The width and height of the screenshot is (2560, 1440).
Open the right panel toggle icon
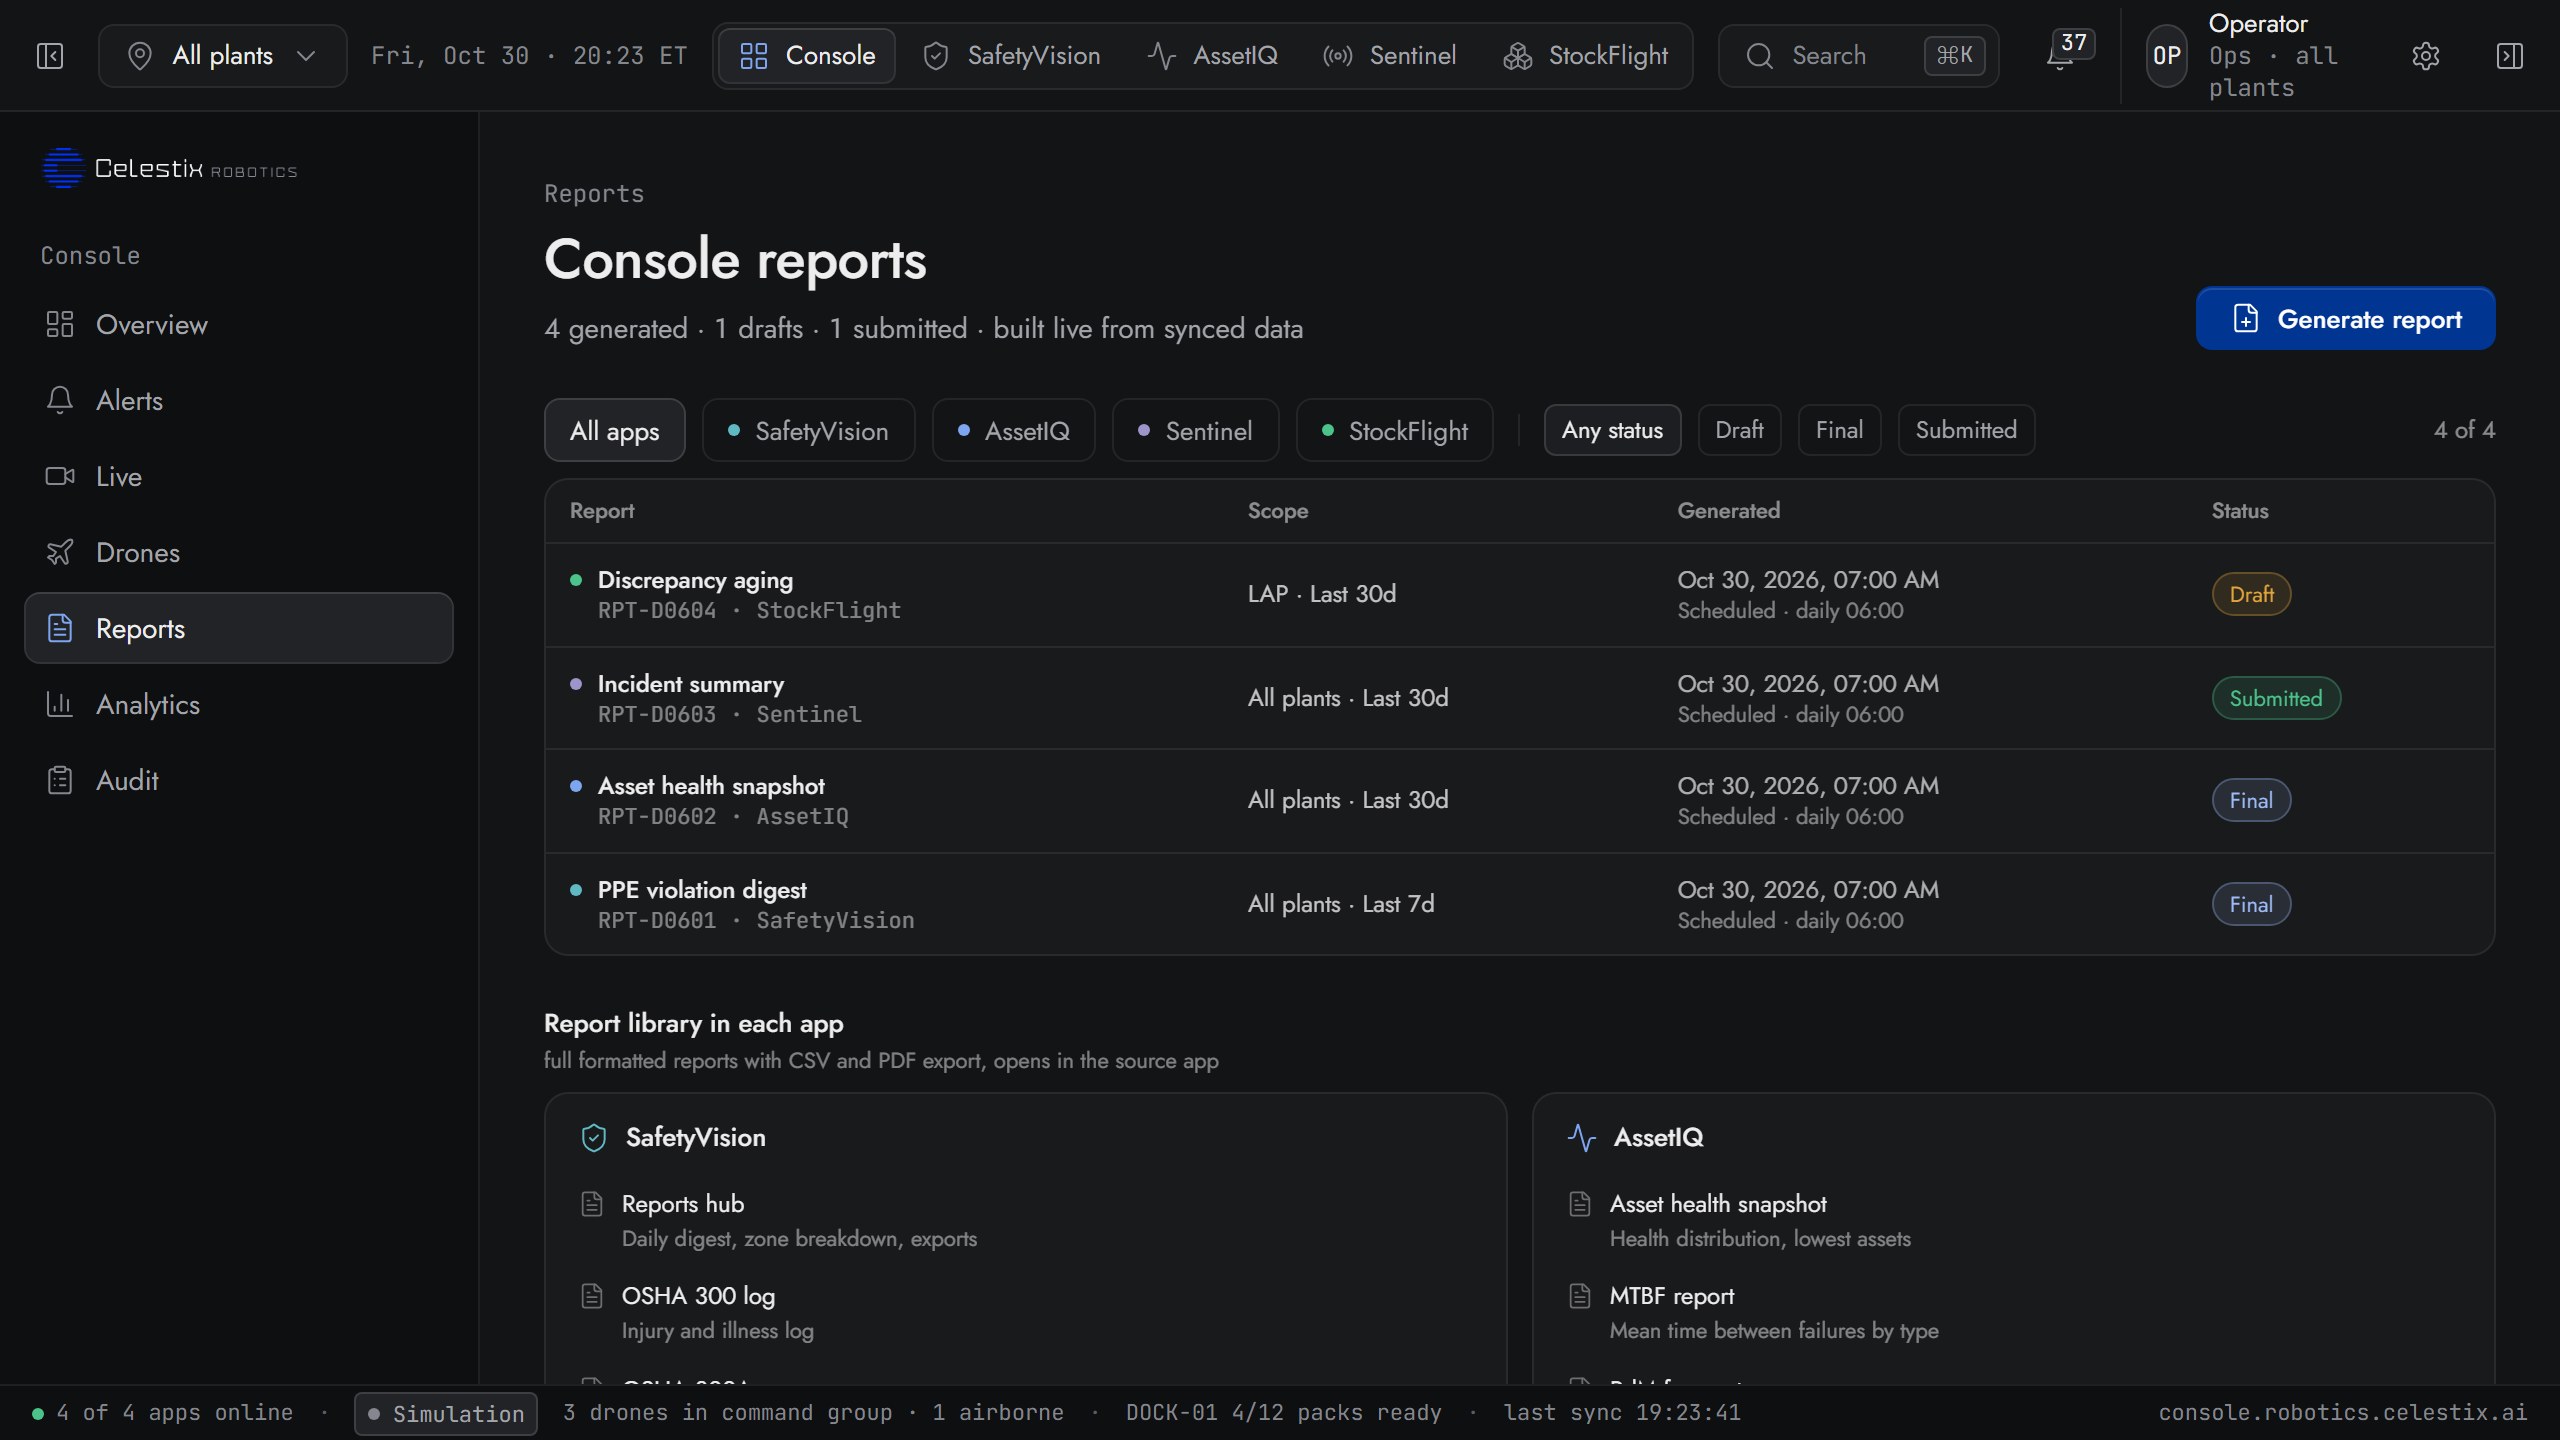point(2509,56)
